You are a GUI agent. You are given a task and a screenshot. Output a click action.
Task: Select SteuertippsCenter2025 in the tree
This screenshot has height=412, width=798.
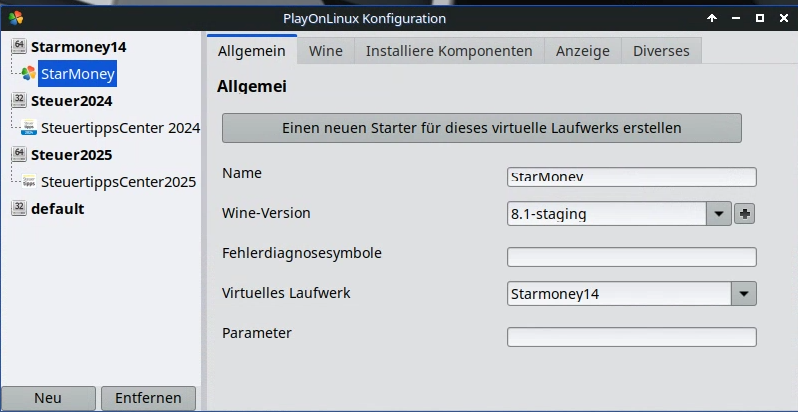coord(119,182)
